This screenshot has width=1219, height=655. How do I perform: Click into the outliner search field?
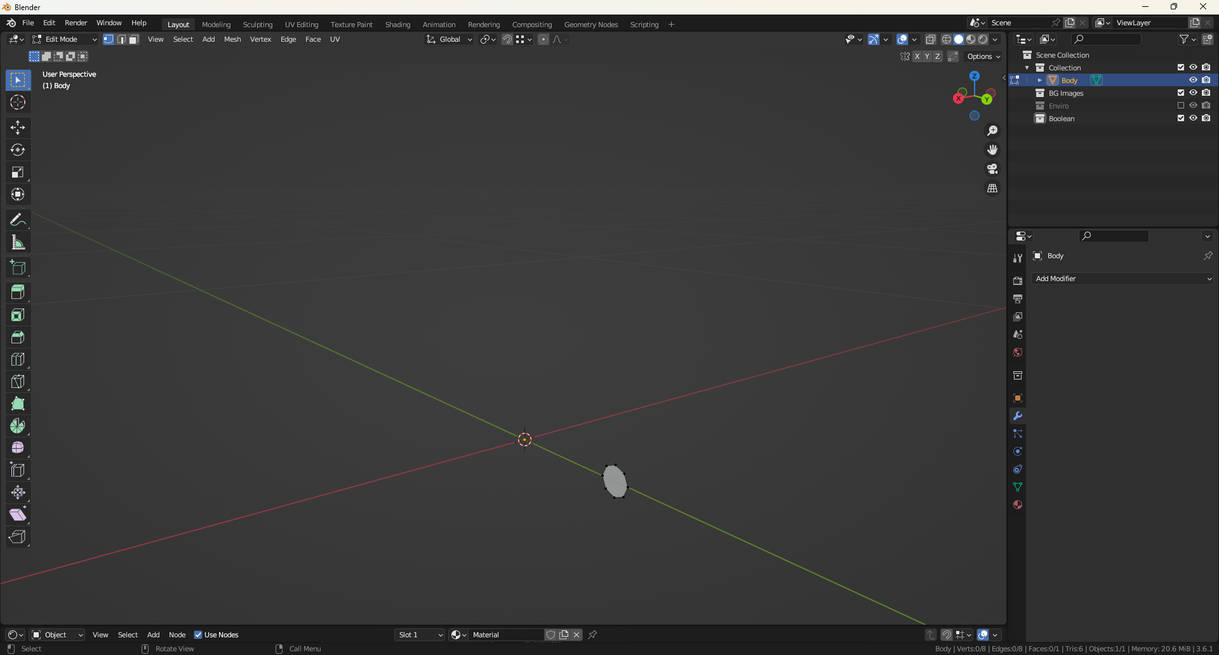click(x=1105, y=39)
